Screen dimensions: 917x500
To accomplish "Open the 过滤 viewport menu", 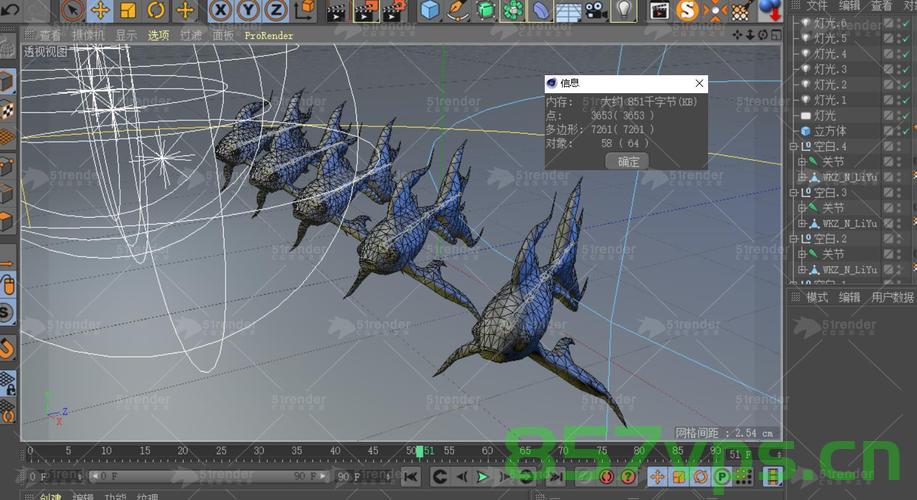I will coord(191,36).
